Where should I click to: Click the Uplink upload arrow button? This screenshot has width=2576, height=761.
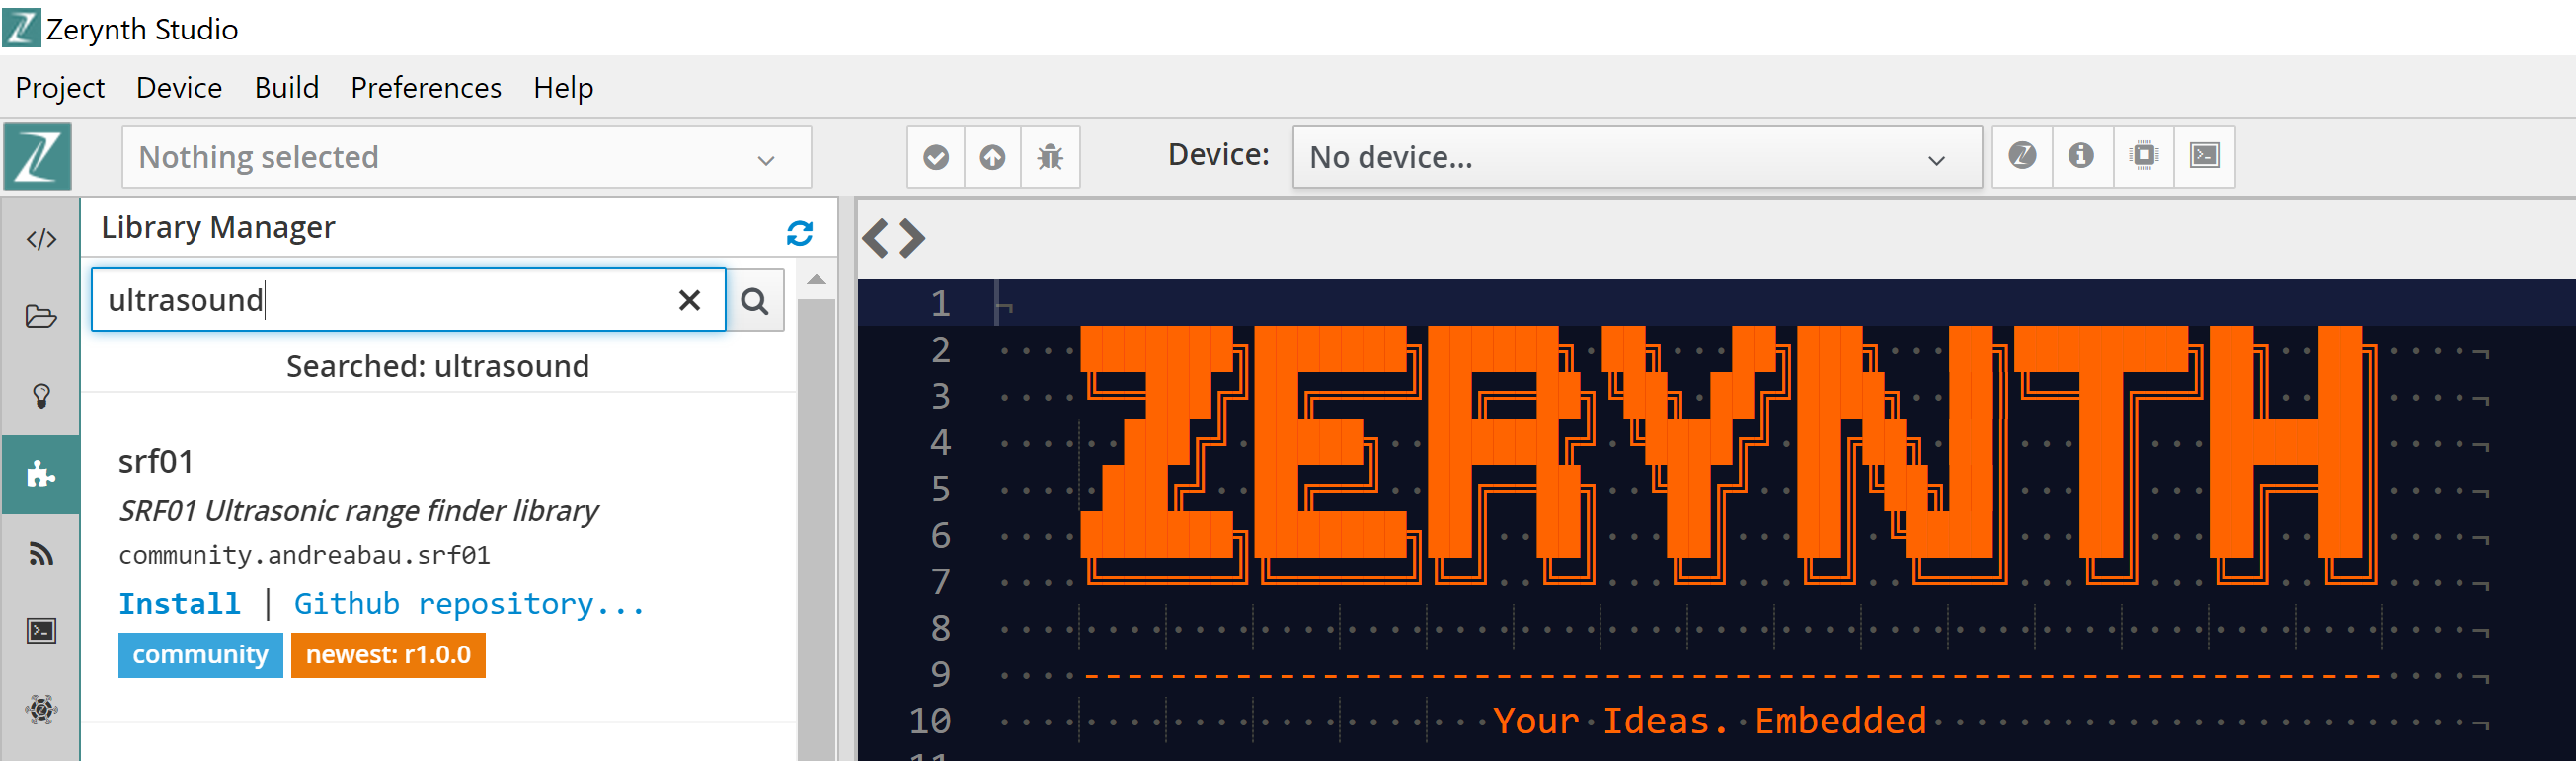tap(992, 157)
